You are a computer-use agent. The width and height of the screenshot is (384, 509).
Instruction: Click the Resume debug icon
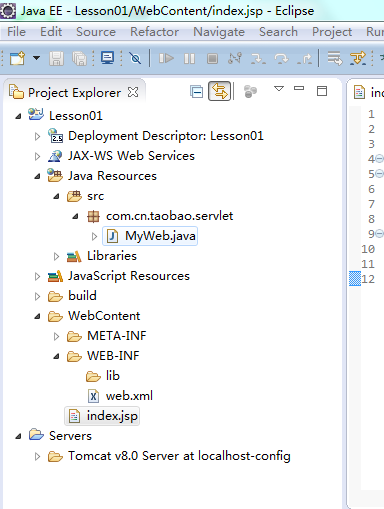(166, 59)
